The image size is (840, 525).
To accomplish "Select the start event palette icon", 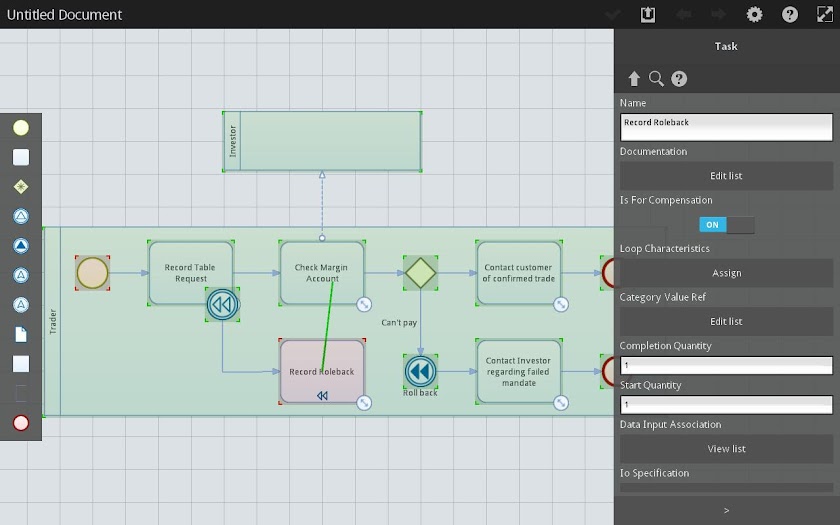I will coord(21,128).
